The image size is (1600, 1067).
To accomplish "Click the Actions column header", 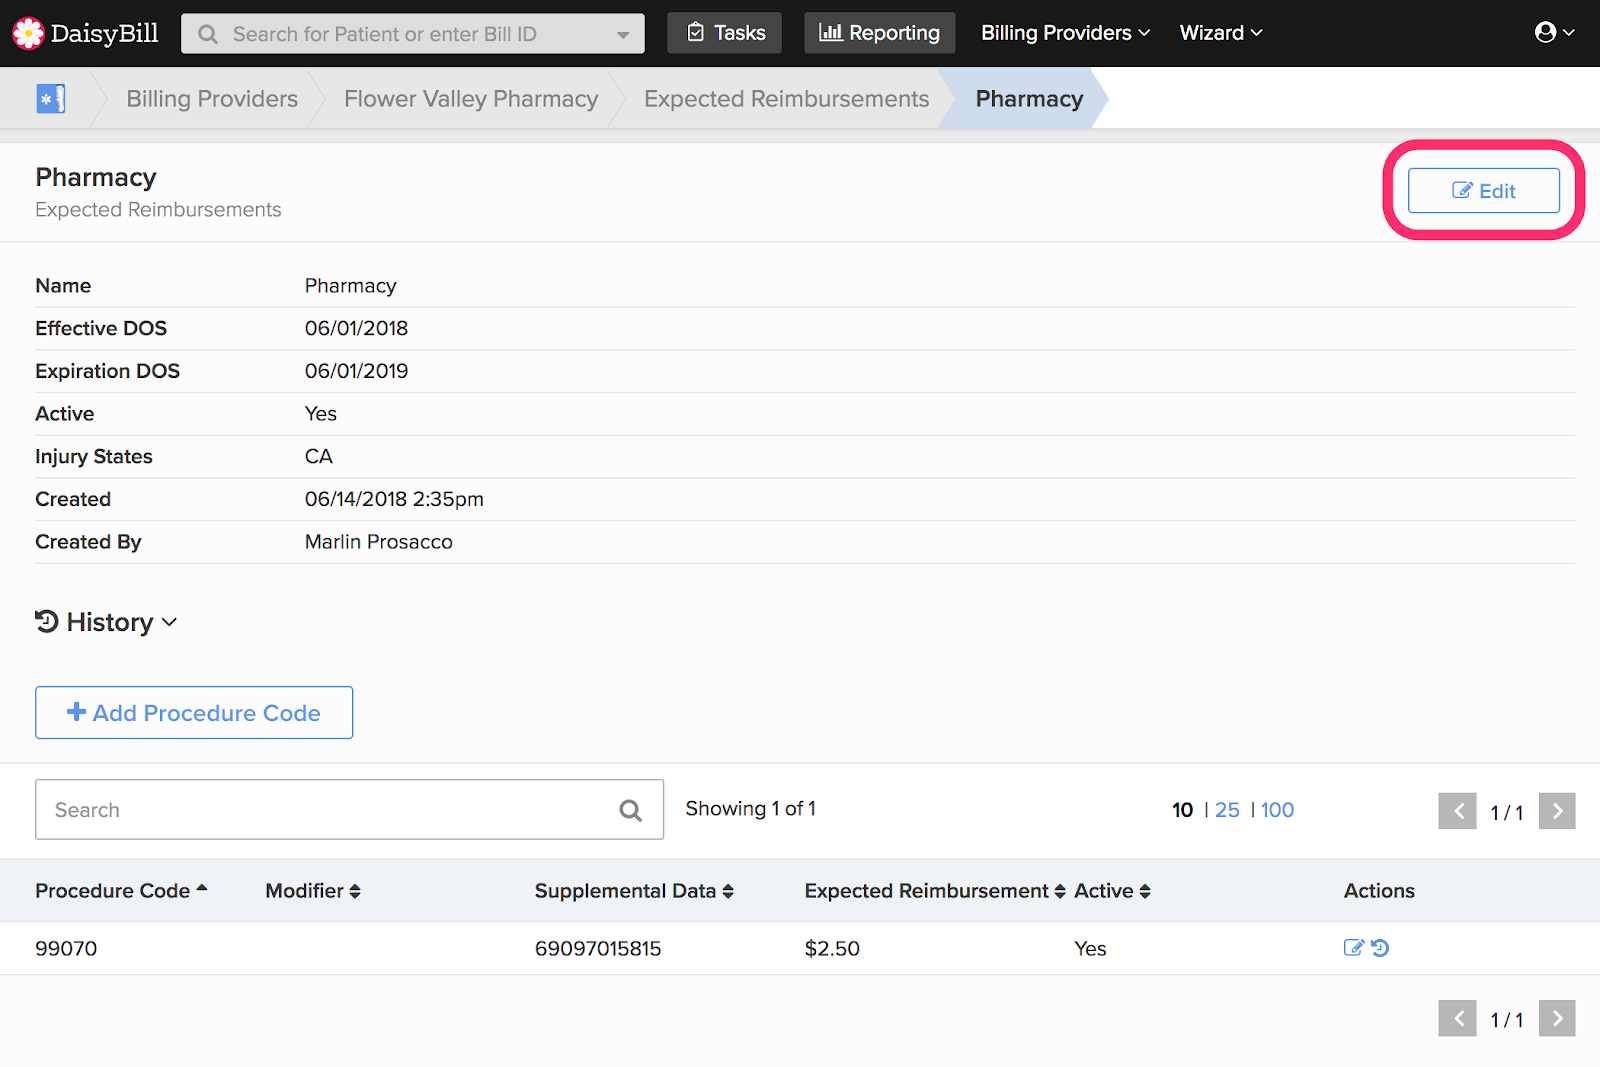I will point(1379,890).
